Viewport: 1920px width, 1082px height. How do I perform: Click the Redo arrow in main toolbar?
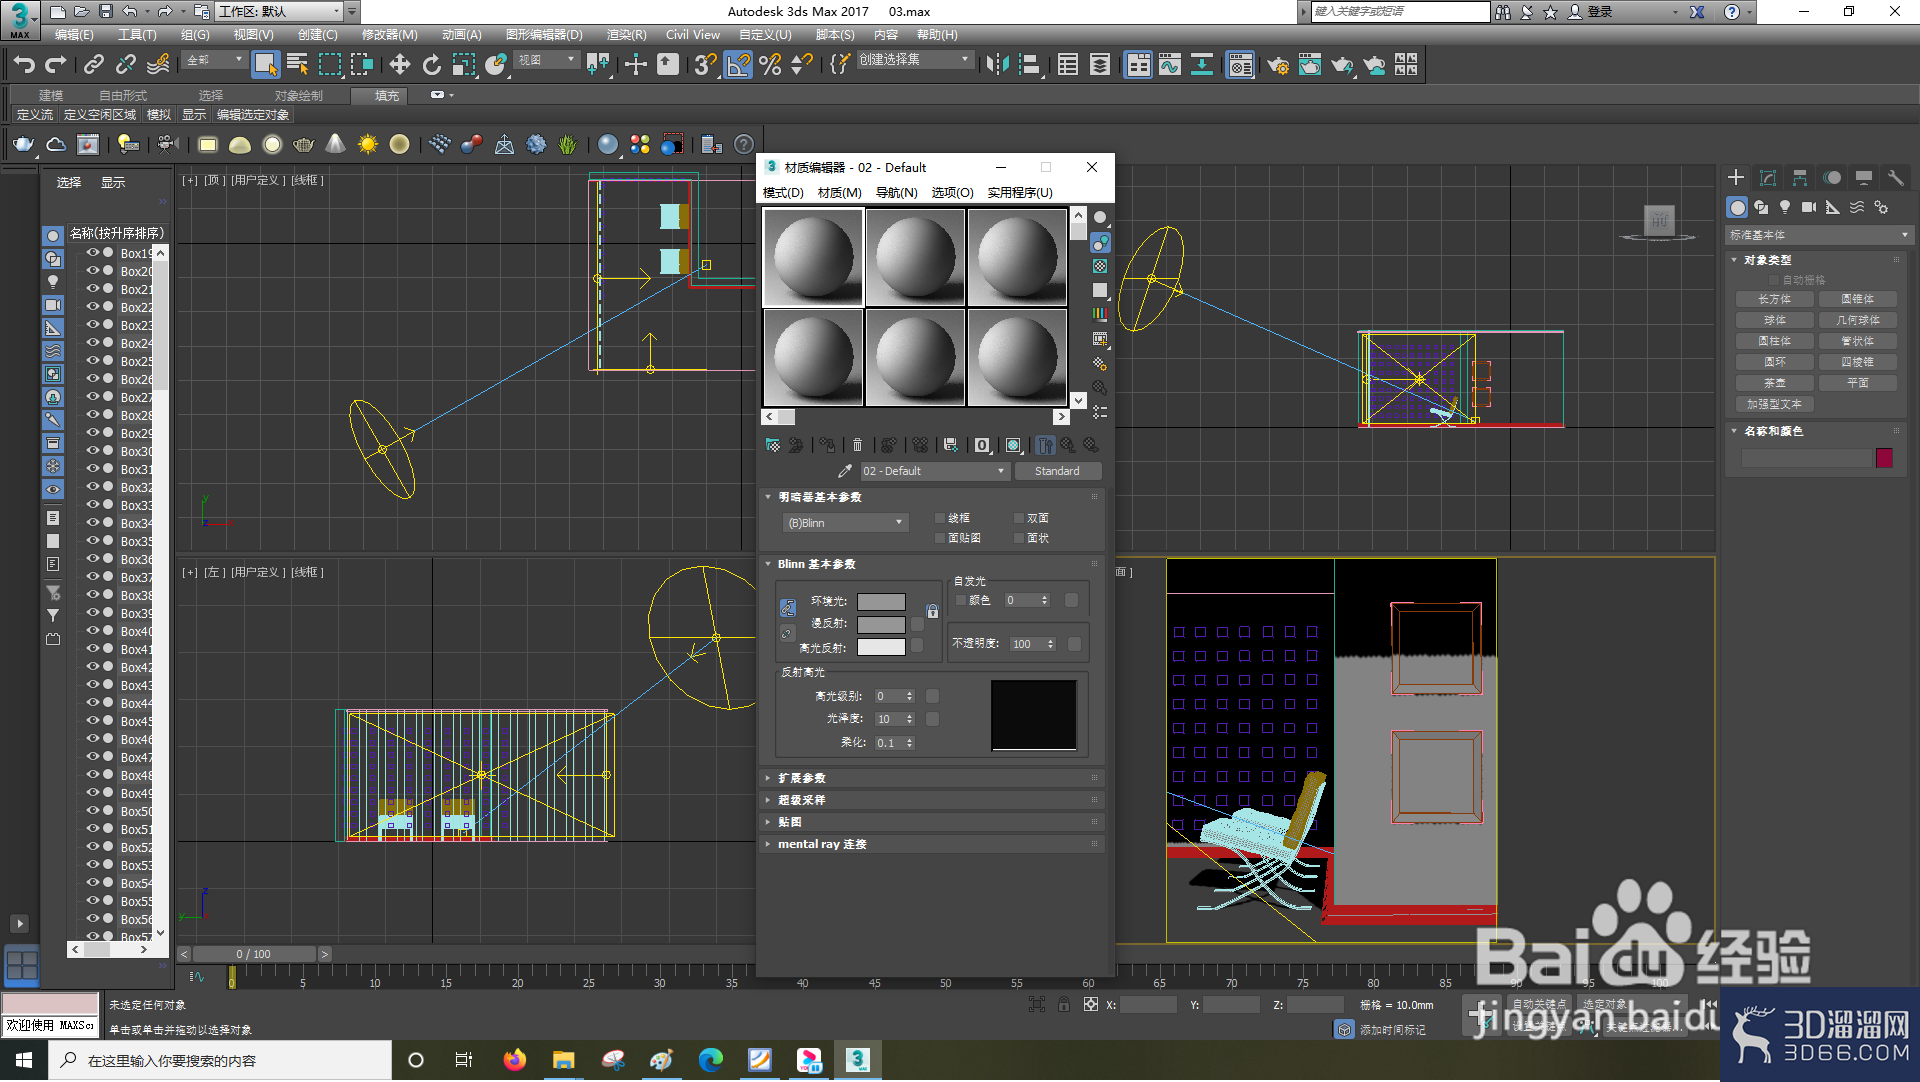coord(56,65)
